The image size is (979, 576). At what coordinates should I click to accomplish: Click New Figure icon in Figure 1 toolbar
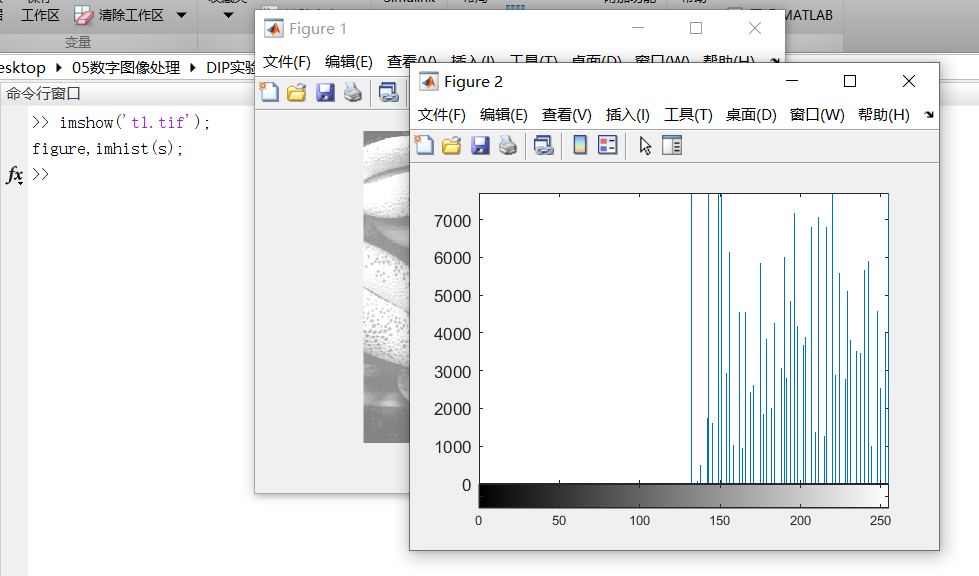tap(269, 92)
